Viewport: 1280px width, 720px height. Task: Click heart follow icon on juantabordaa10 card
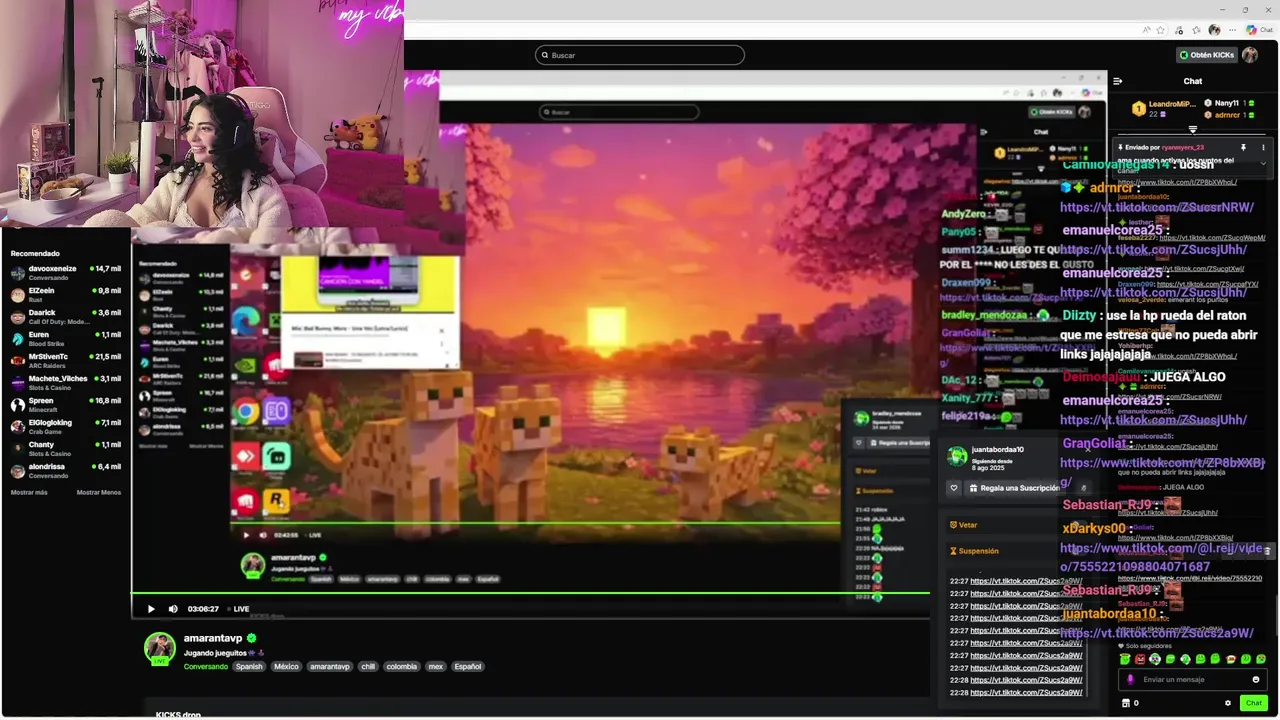[x=954, y=488]
